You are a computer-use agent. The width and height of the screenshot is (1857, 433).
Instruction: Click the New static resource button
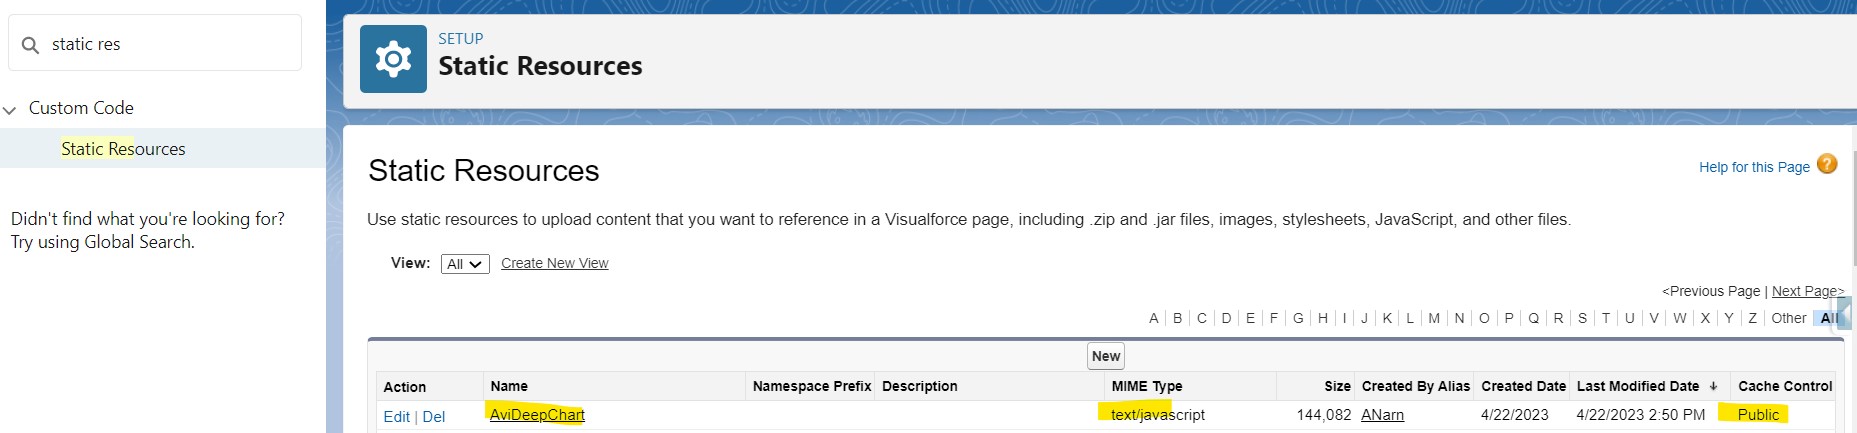pyautogui.click(x=1106, y=356)
